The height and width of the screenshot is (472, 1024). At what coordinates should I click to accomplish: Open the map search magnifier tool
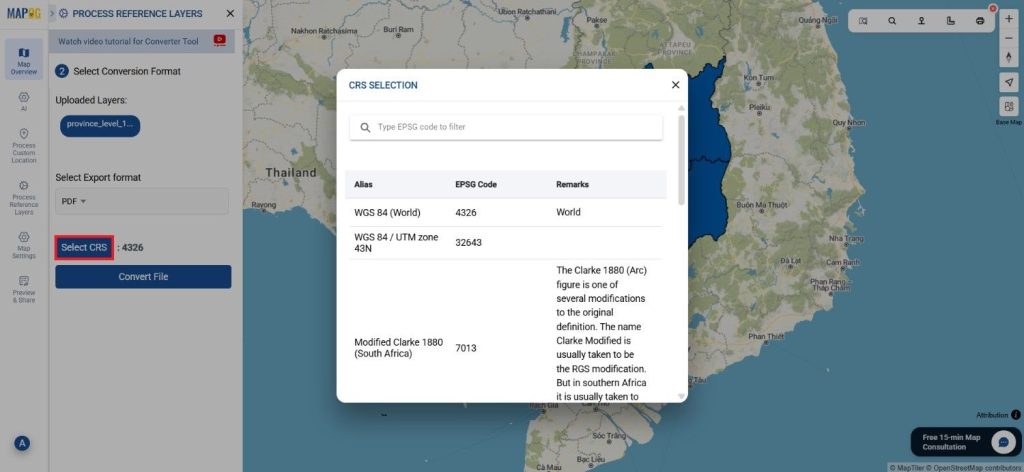tap(892, 21)
